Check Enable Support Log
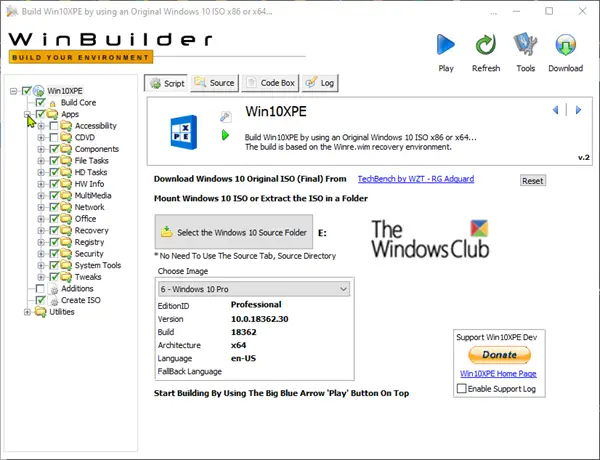600x460 pixels. coord(462,388)
